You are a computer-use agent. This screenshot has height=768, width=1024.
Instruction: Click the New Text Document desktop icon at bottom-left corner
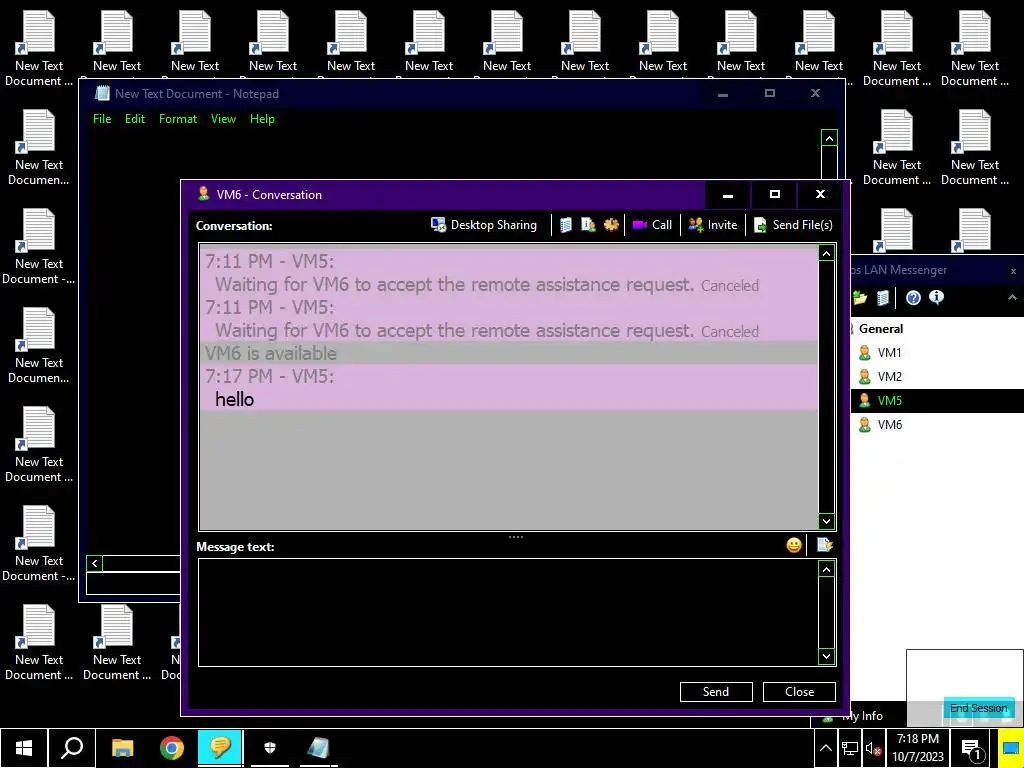[x=39, y=643]
